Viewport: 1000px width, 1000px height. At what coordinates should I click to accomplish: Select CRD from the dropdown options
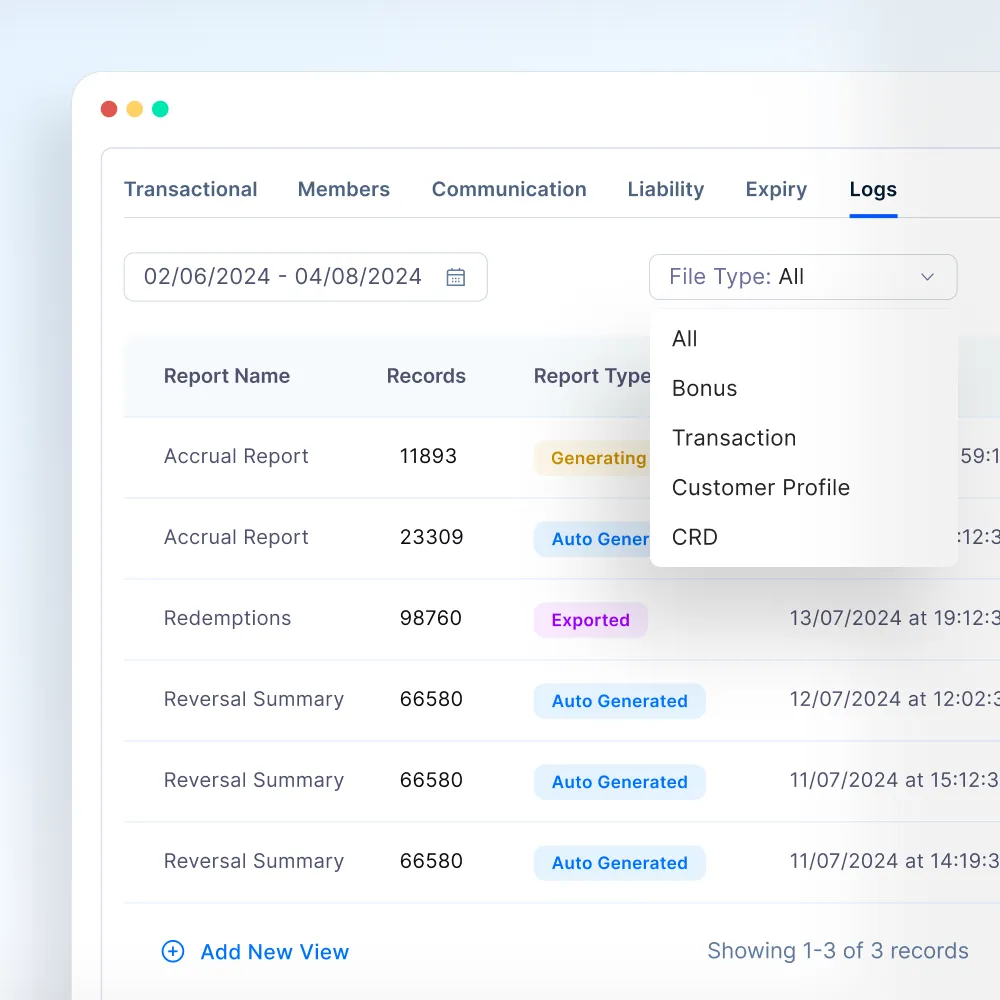coord(694,537)
